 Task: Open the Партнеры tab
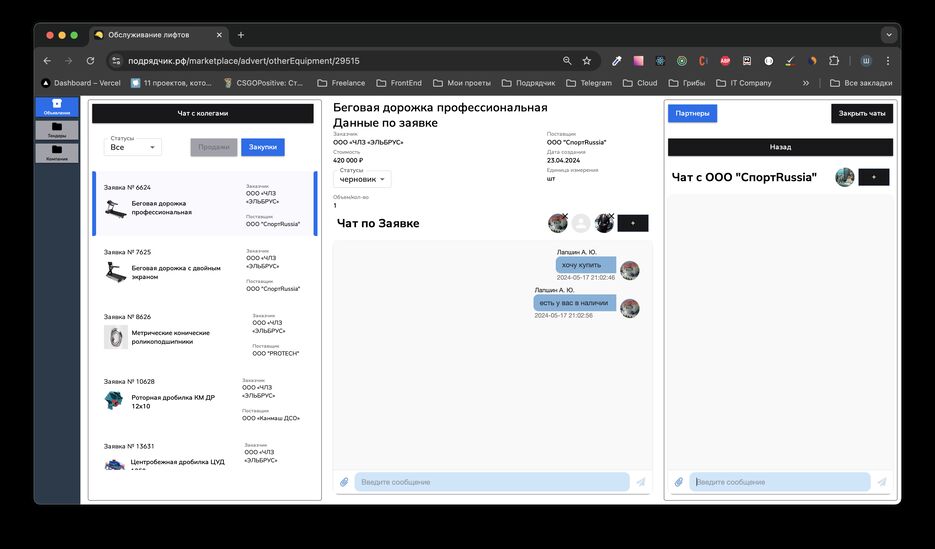click(x=692, y=113)
